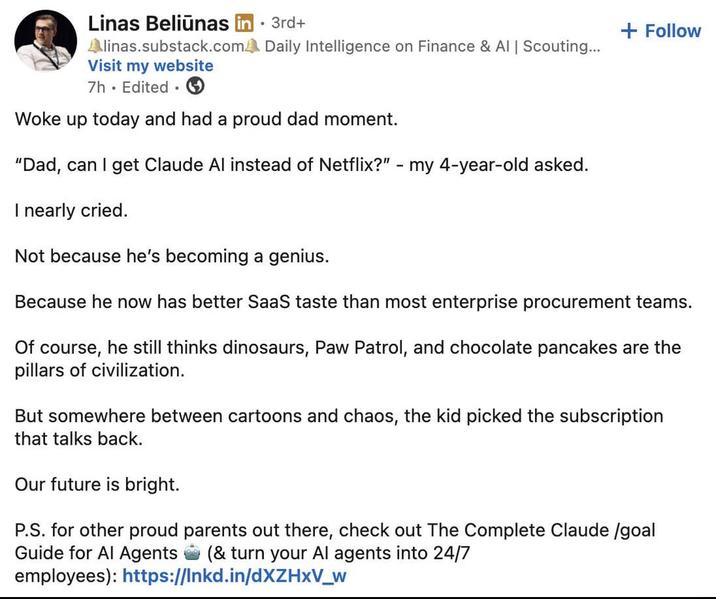The image size is (716, 599).
Task: Click the "Woke up today" opening line
Action: [206, 119]
